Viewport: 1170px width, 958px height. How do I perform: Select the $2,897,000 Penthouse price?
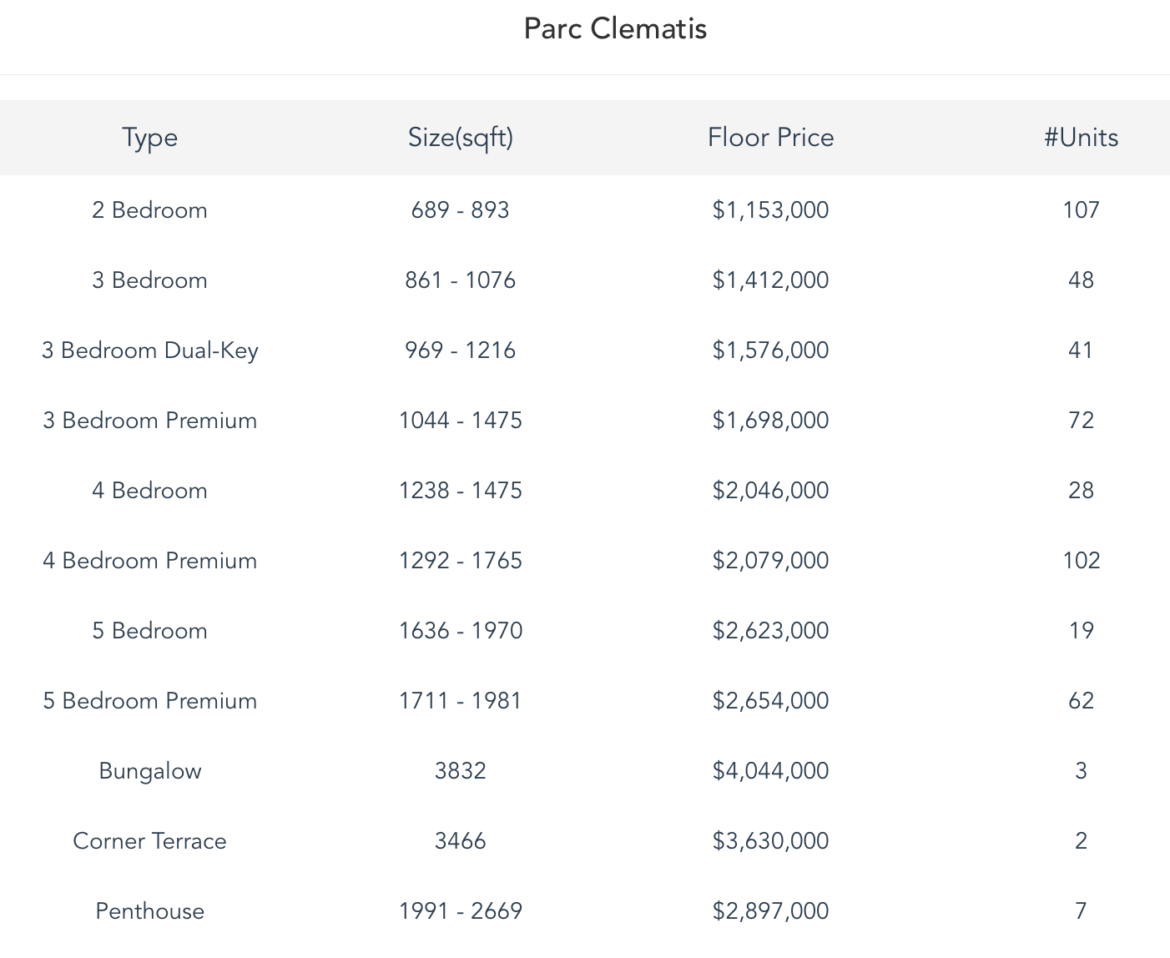770,911
